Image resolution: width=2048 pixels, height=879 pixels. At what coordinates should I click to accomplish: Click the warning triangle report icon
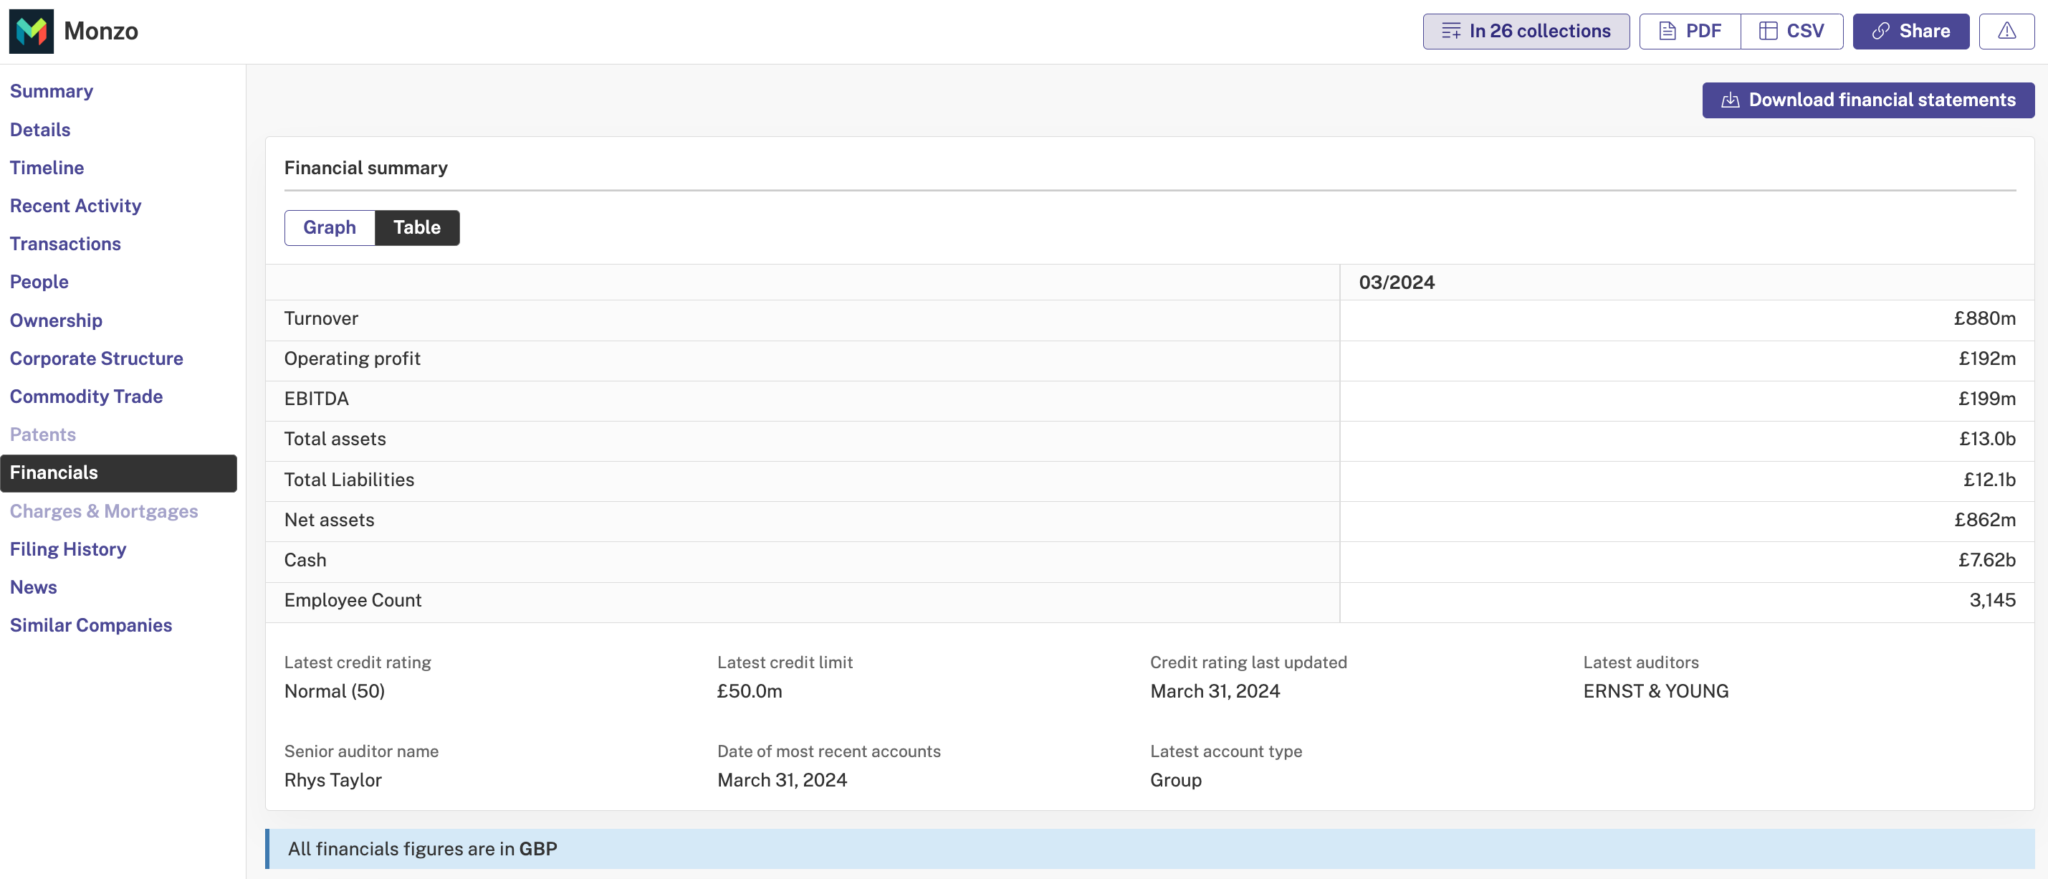click(x=2006, y=32)
